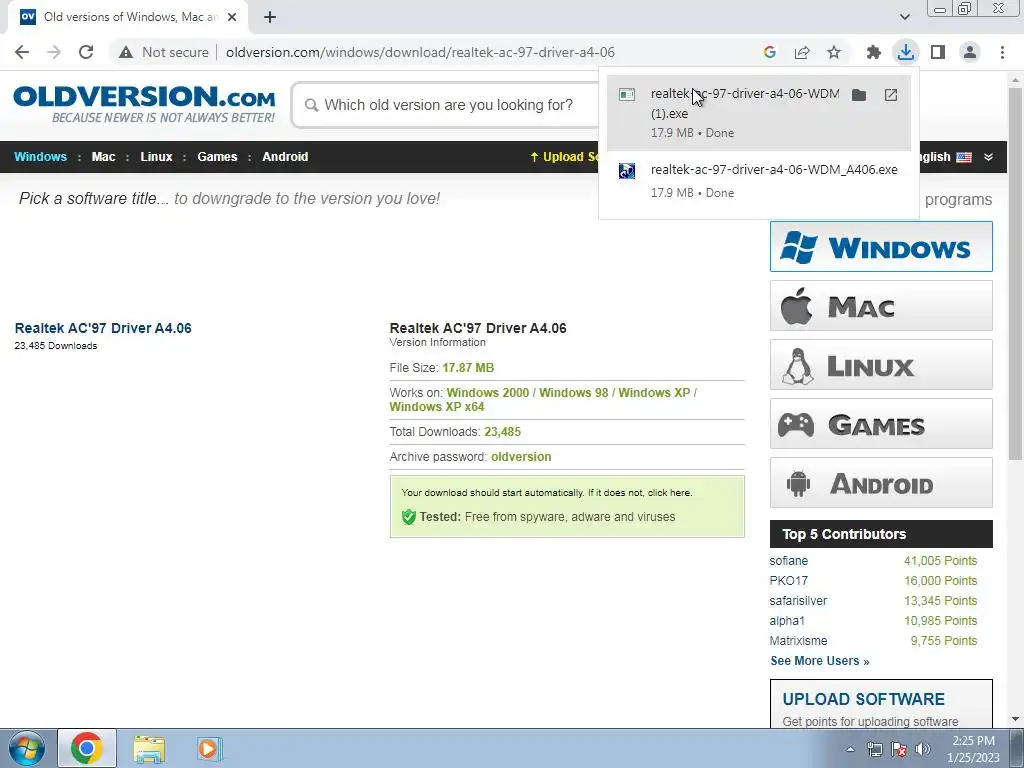This screenshot has height=768, width=1024.
Task: Open the Android navigation menu item
Action: click(x=285, y=157)
